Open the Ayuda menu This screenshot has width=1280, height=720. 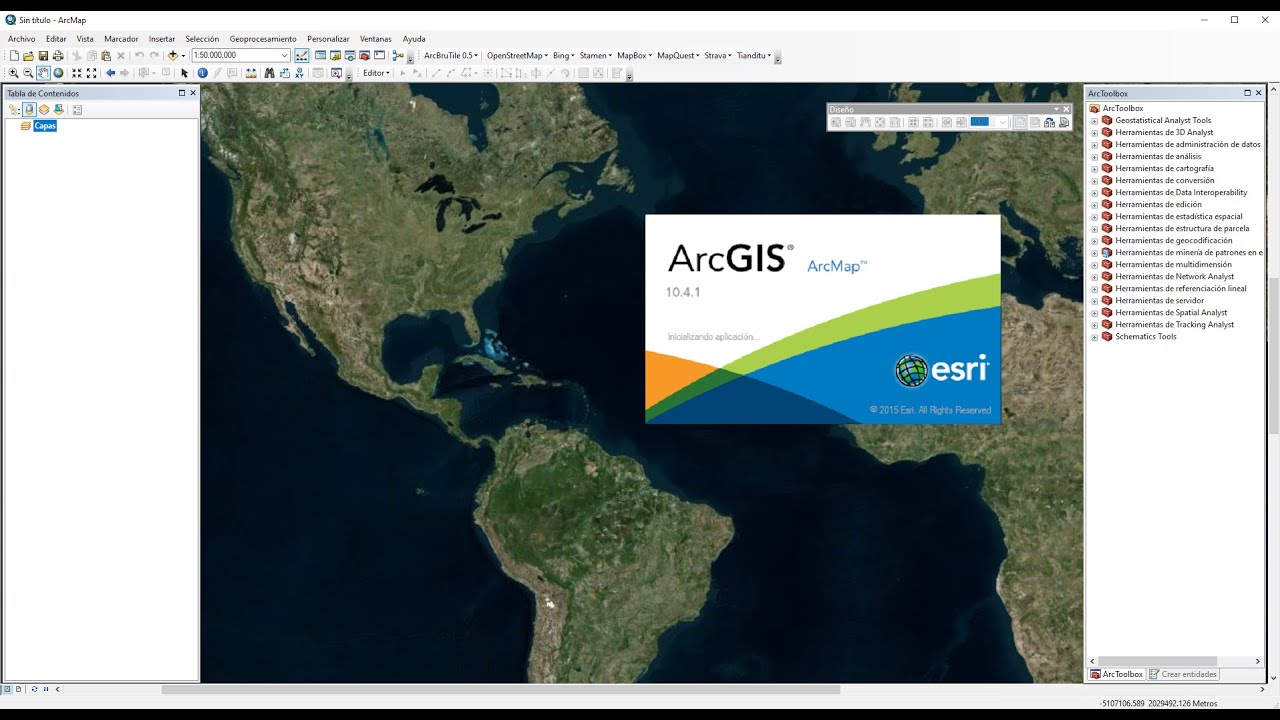(414, 39)
